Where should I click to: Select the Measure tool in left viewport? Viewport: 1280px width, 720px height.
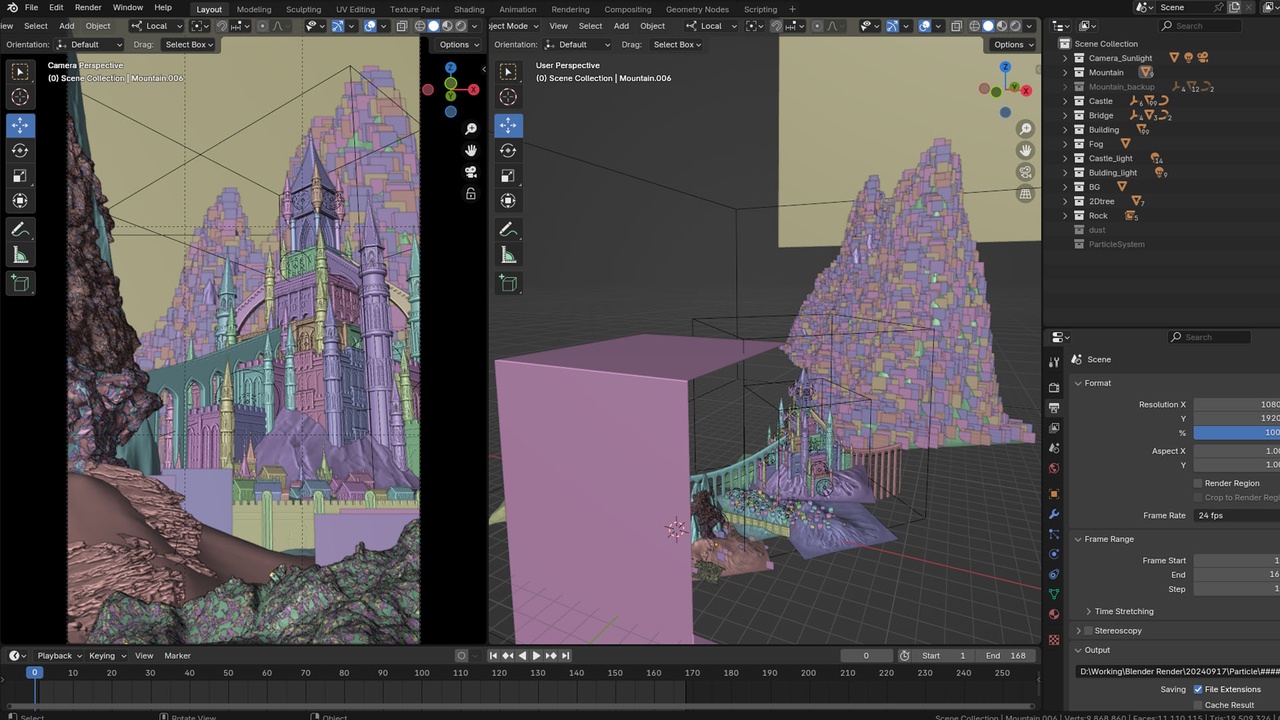pyautogui.click(x=20, y=255)
